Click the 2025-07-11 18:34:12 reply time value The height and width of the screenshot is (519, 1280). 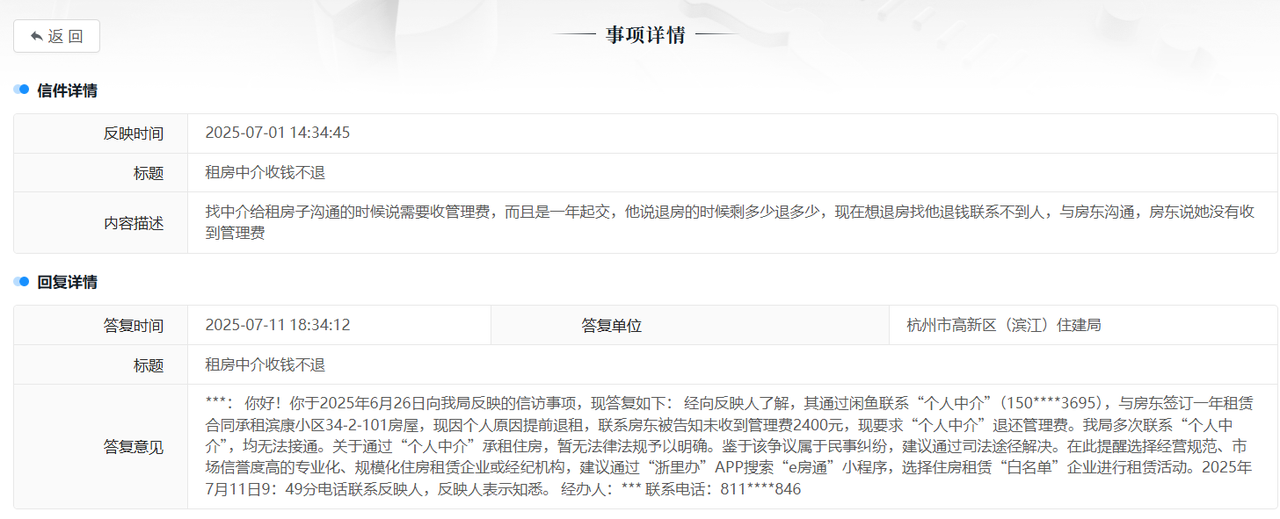coord(277,325)
